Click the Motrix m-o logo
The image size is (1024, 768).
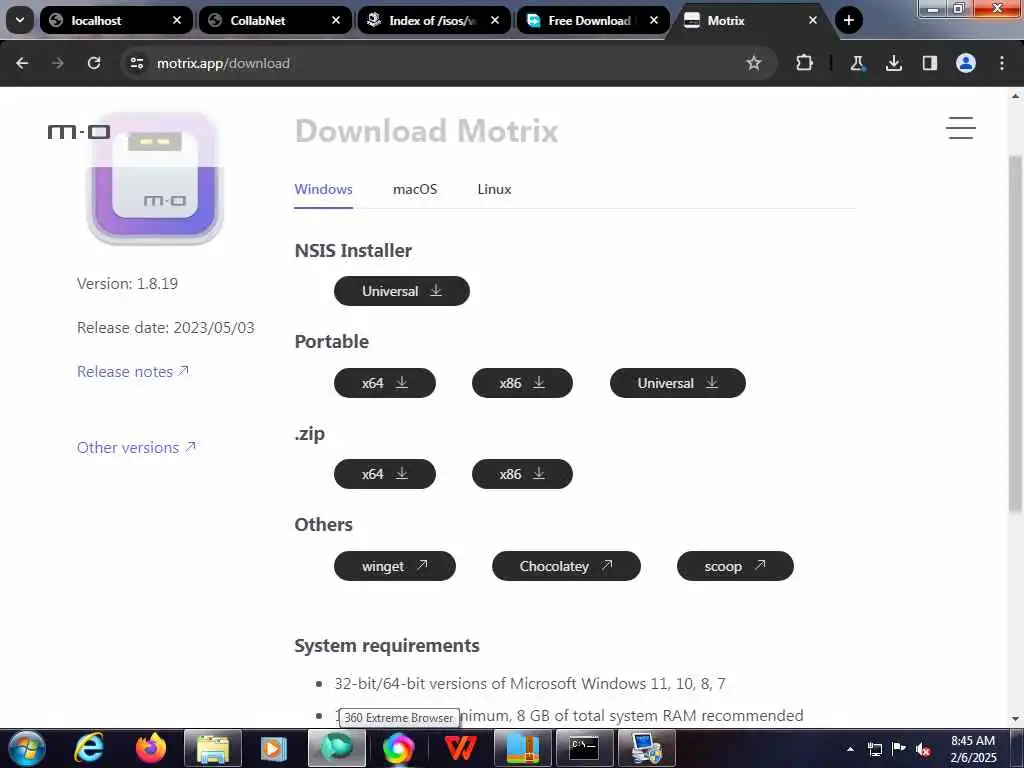coord(79,132)
